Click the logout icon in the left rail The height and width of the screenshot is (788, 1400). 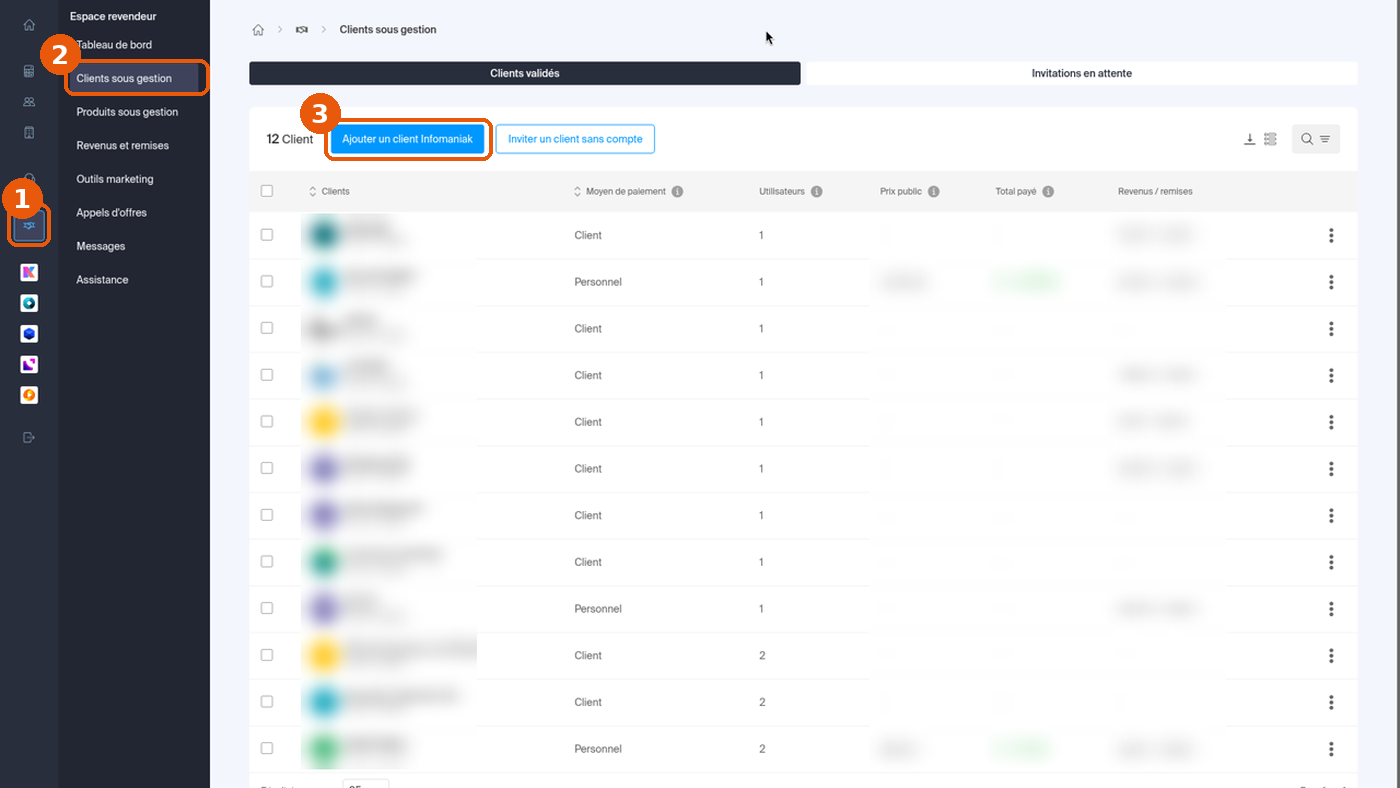[29, 437]
